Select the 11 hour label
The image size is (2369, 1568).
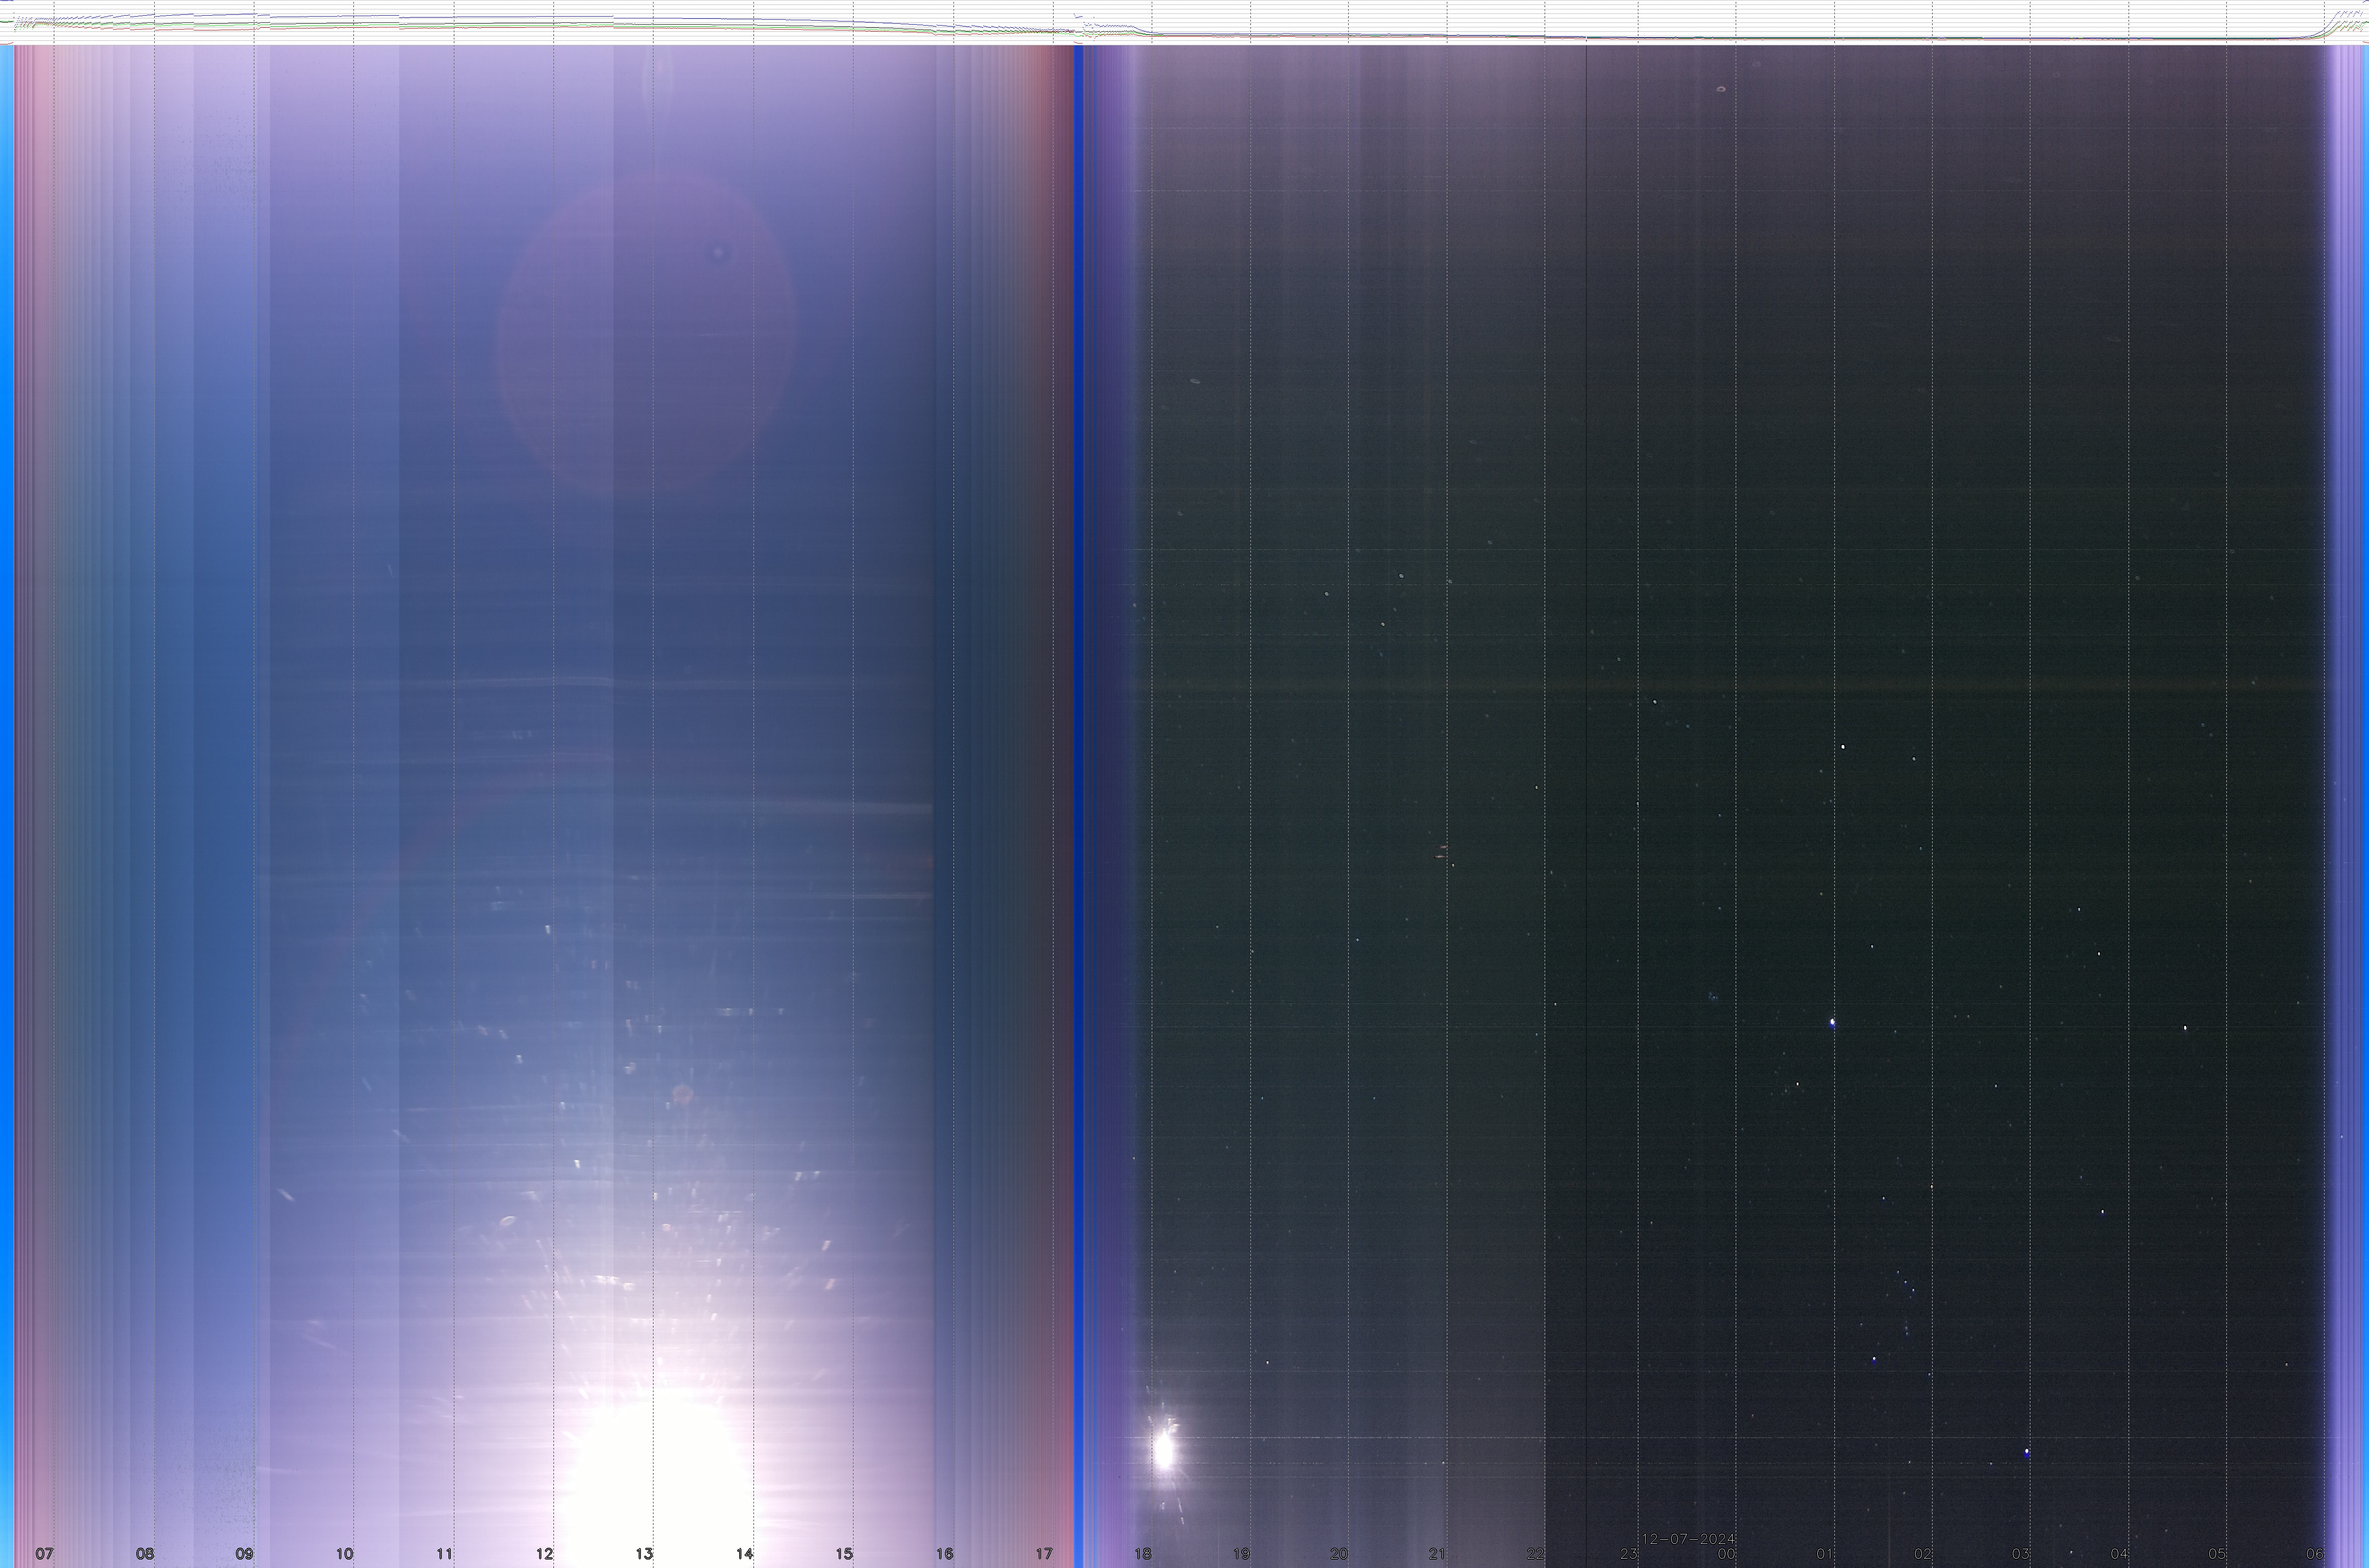pyautogui.click(x=444, y=1553)
